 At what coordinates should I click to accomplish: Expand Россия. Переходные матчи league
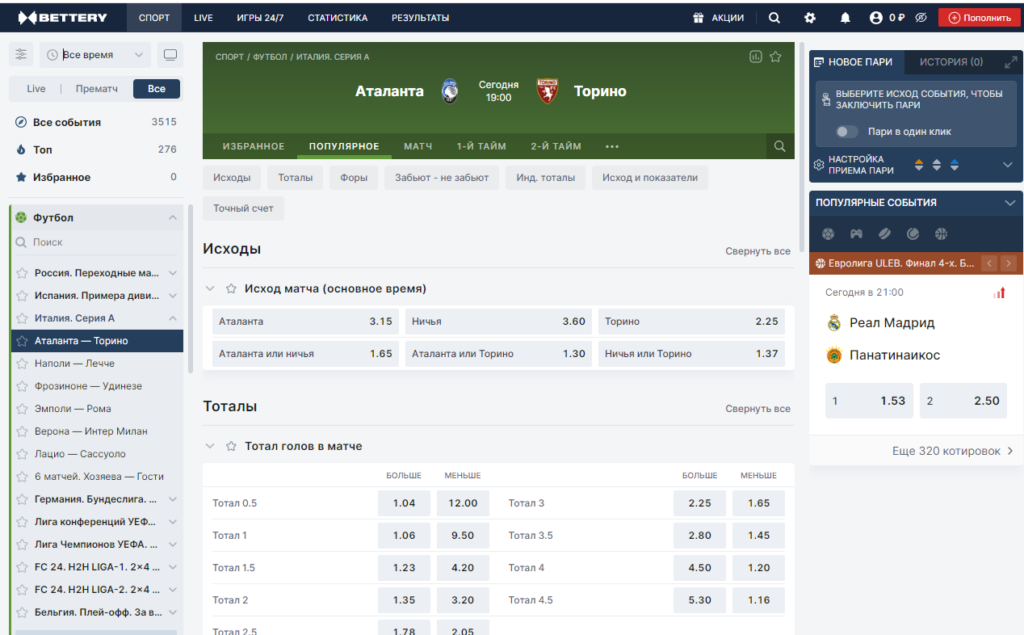(x=172, y=273)
